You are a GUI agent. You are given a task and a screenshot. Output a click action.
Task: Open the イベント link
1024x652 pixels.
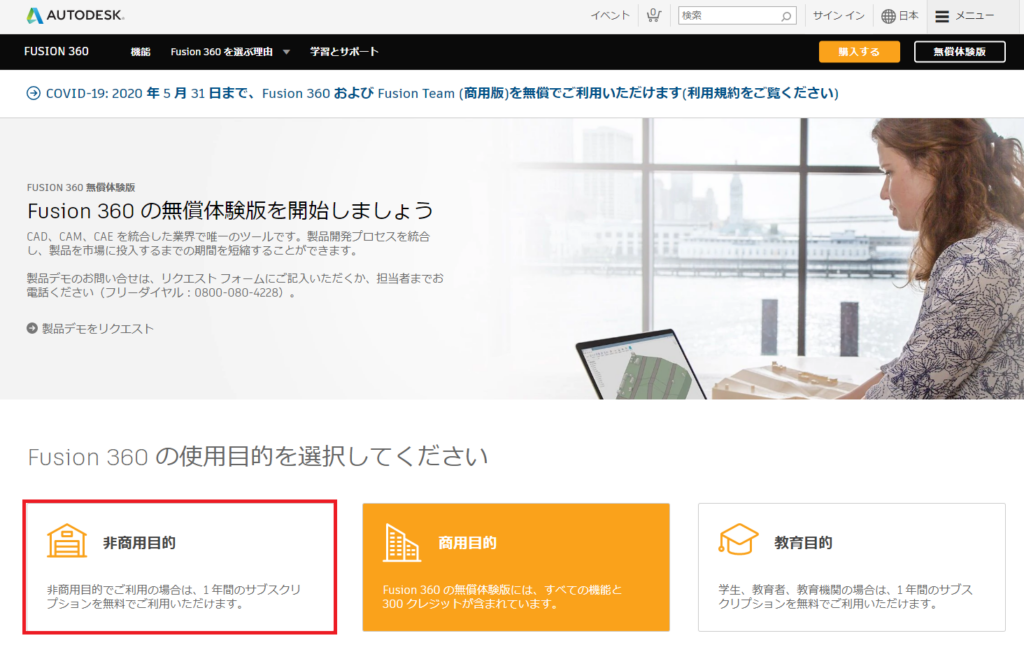tap(610, 16)
